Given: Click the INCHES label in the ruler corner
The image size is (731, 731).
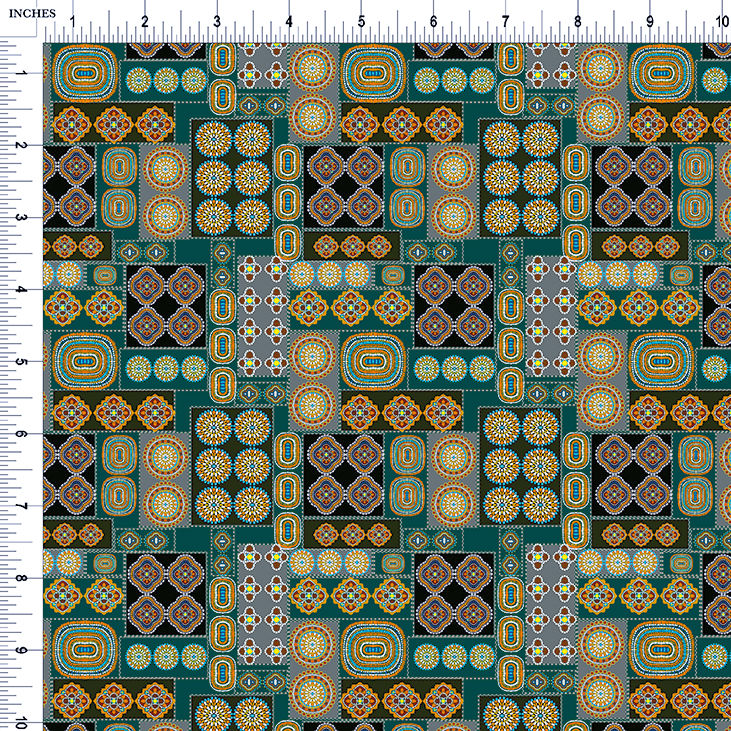Looking at the screenshot, I should 32,14.
